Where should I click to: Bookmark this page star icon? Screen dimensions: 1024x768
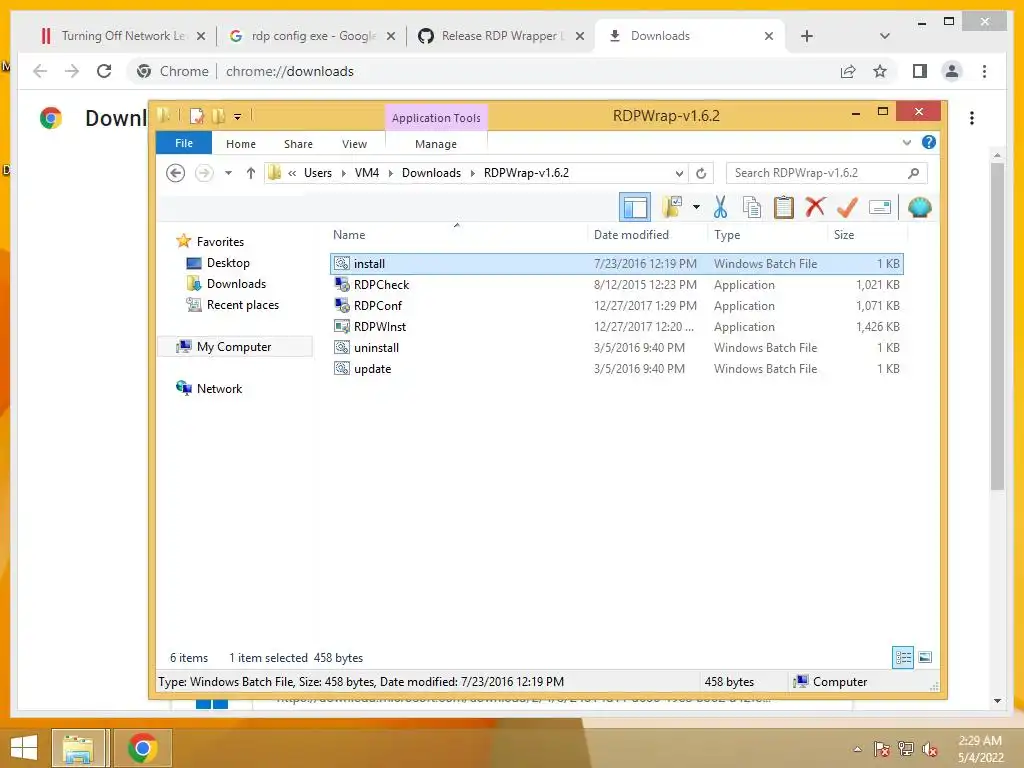point(880,71)
